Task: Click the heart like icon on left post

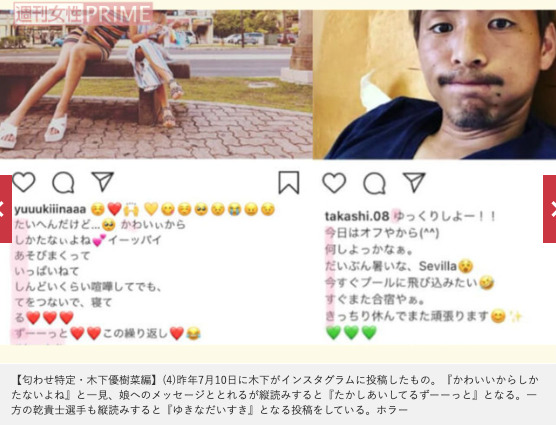Action: tap(24, 182)
